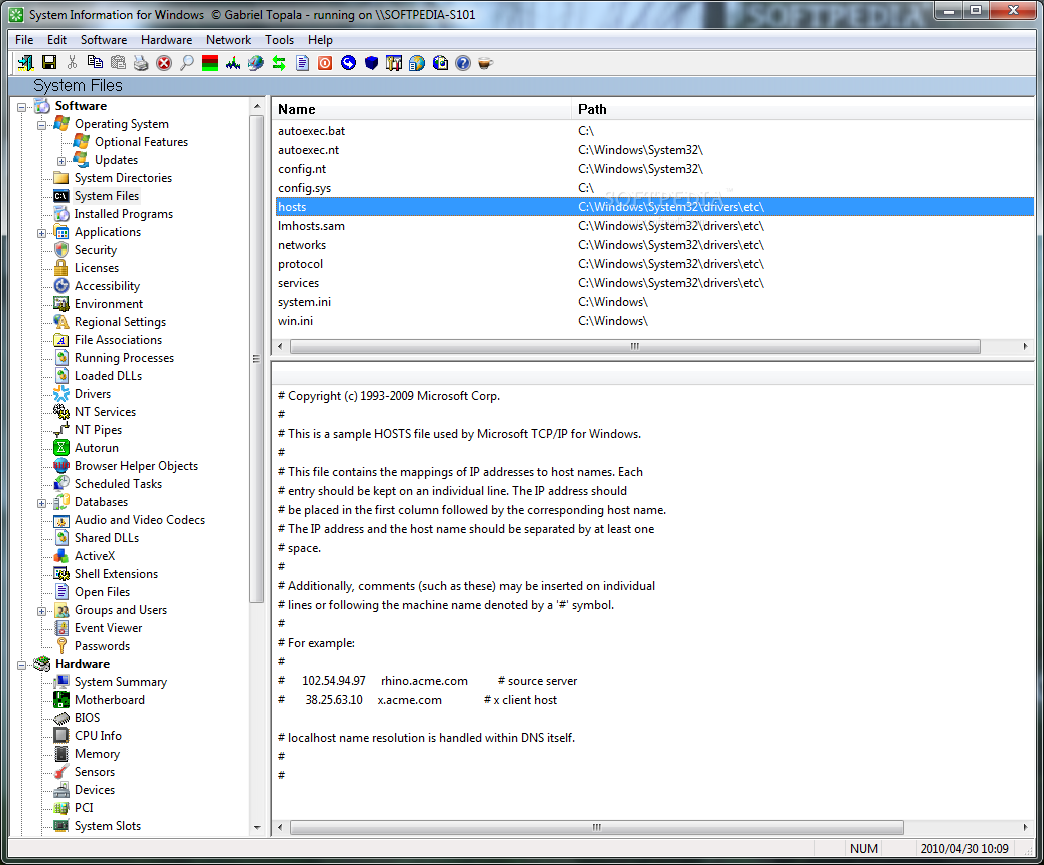The width and height of the screenshot is (1044, 865).
Task: Open Motherboard under Hardware
Action: pyautogui.click(x=109, y=699)
